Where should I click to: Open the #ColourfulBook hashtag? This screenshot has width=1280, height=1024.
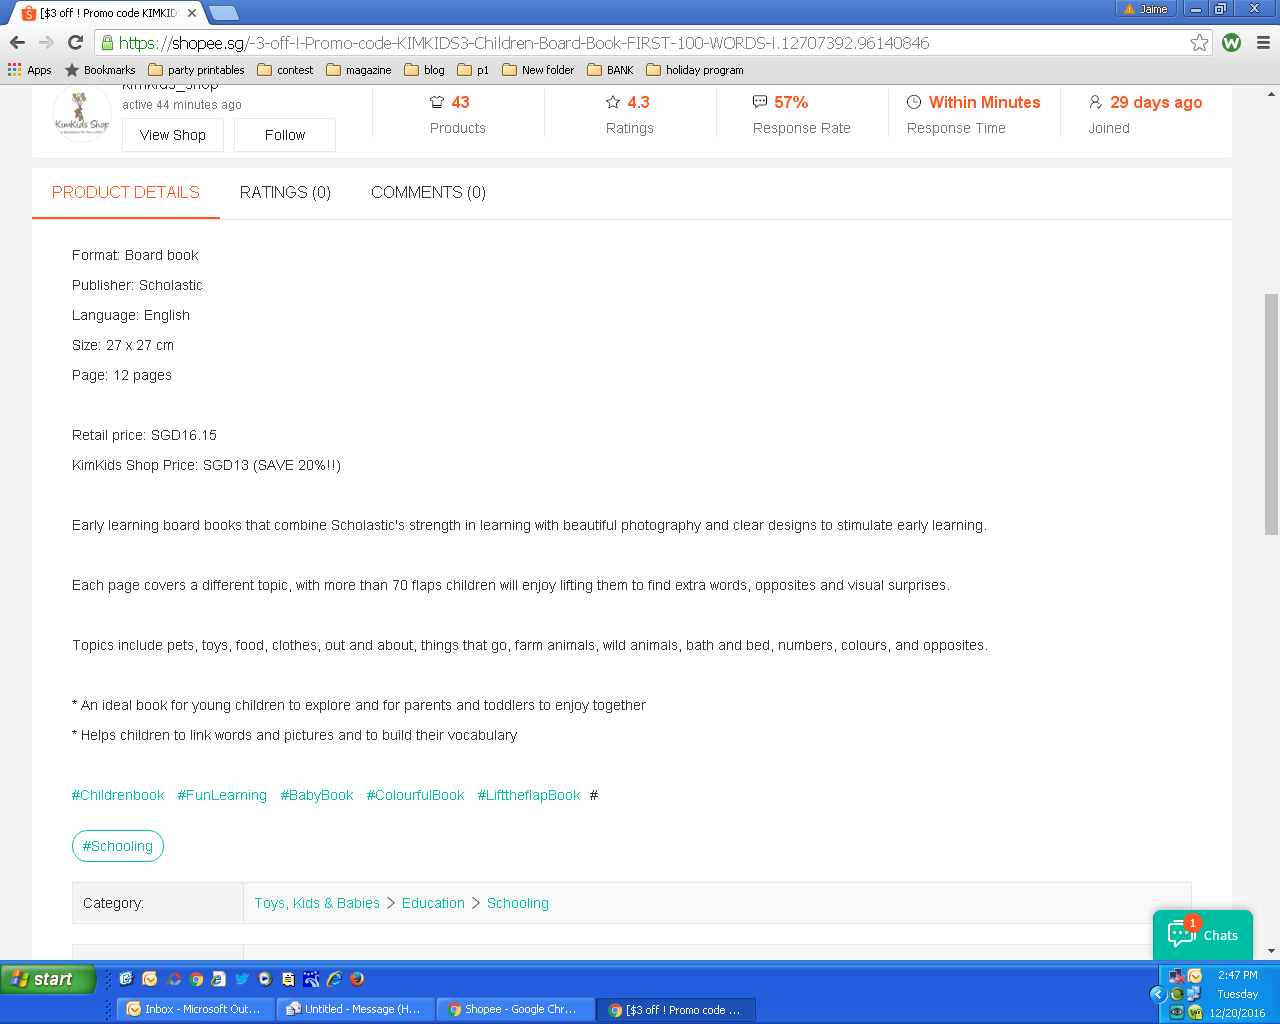pyautogui.click(x=415, y=795)
